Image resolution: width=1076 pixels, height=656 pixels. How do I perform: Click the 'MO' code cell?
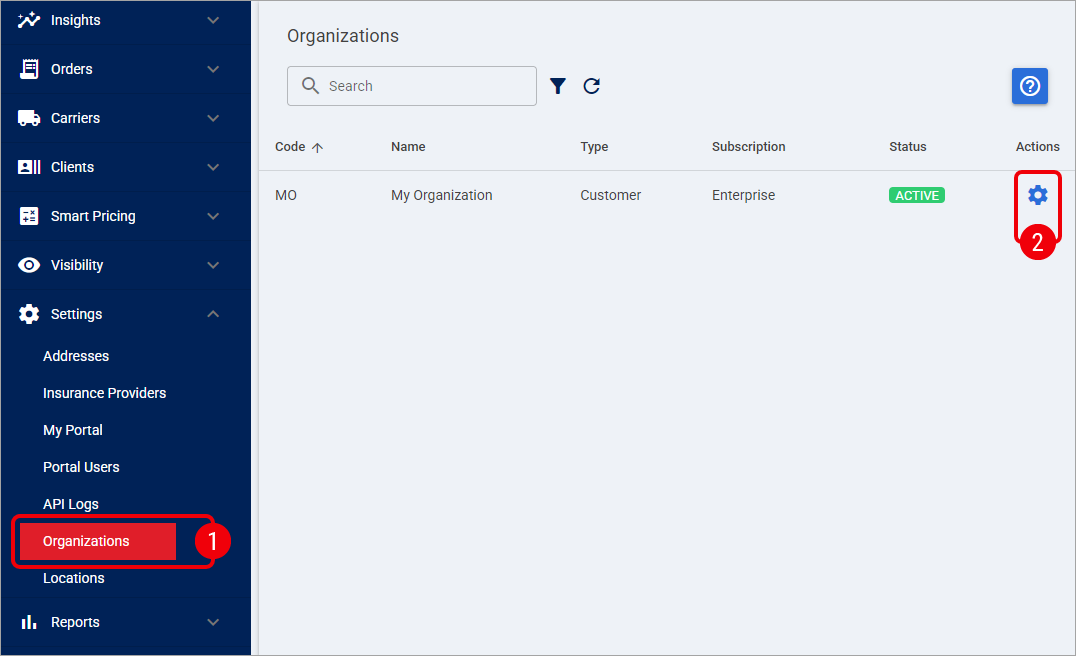click(x=286, y=196)
